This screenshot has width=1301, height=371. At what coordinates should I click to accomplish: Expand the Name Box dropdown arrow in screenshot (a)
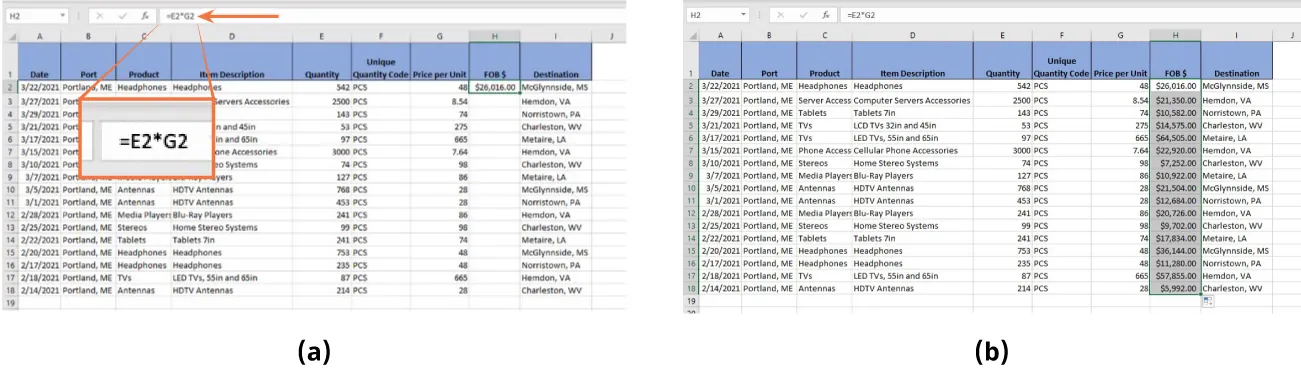click(x=62, y=16)
